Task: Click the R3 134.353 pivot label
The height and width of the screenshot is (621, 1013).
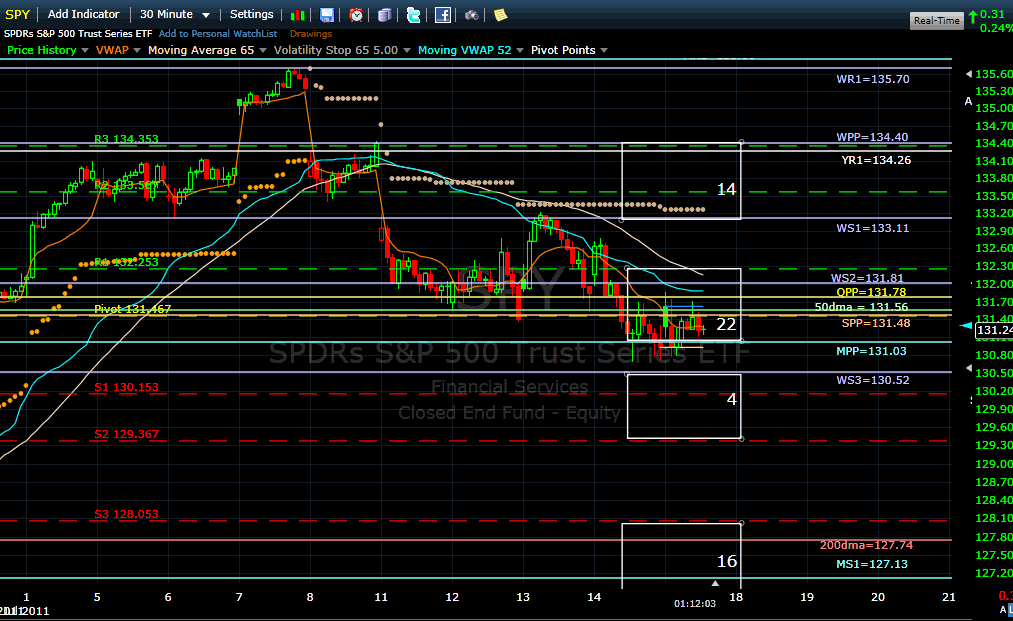Action: (x=126, y=139)
